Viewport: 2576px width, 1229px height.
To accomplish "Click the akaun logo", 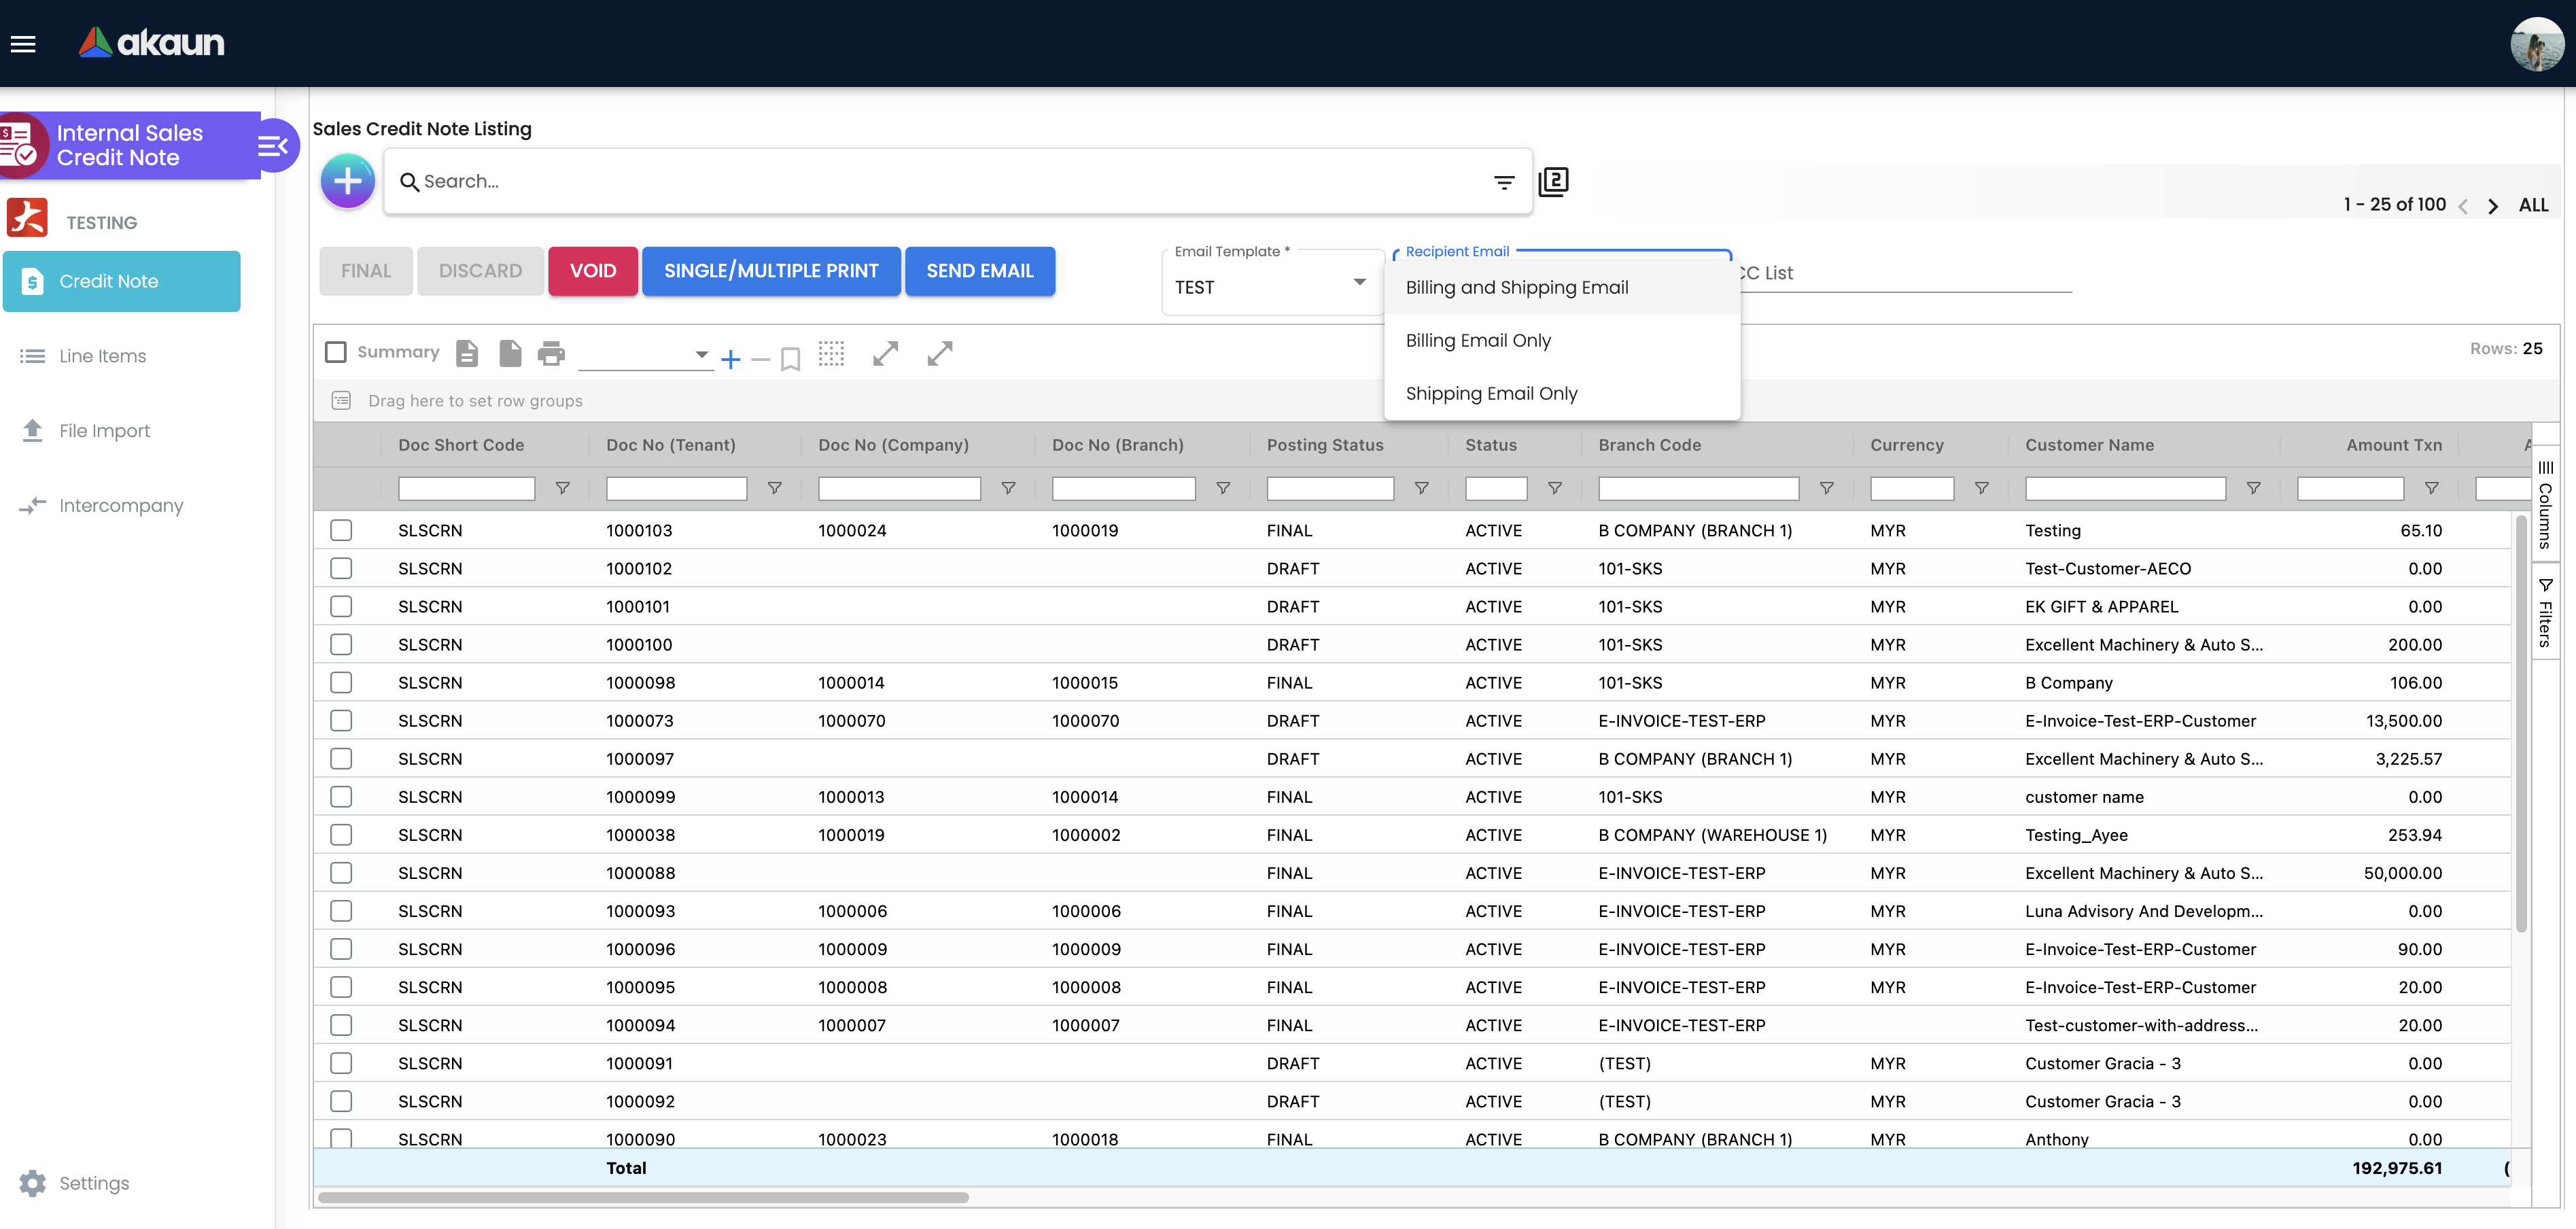I will coord(152,42).
